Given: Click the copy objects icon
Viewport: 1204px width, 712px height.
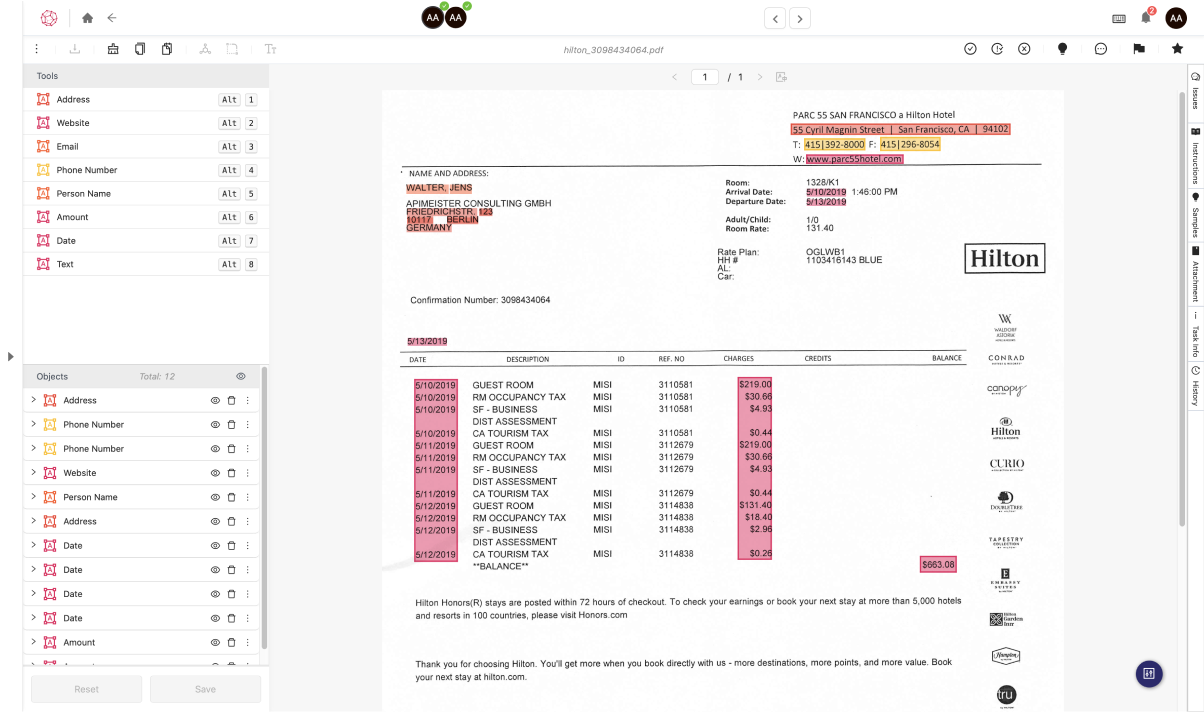Looking at the screenshot, I should click(x=140, y=49).
